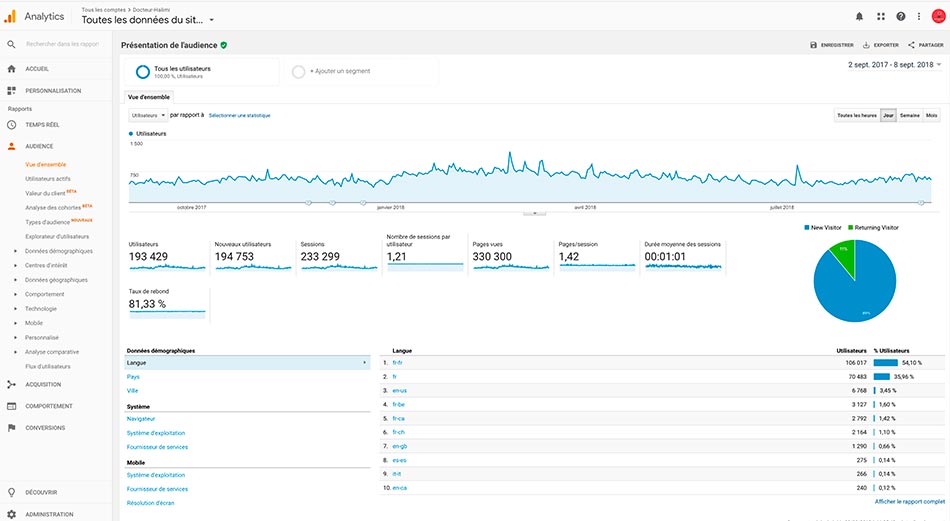
Task: Click the Accueil home icon
Action: [x=12, y=69]
